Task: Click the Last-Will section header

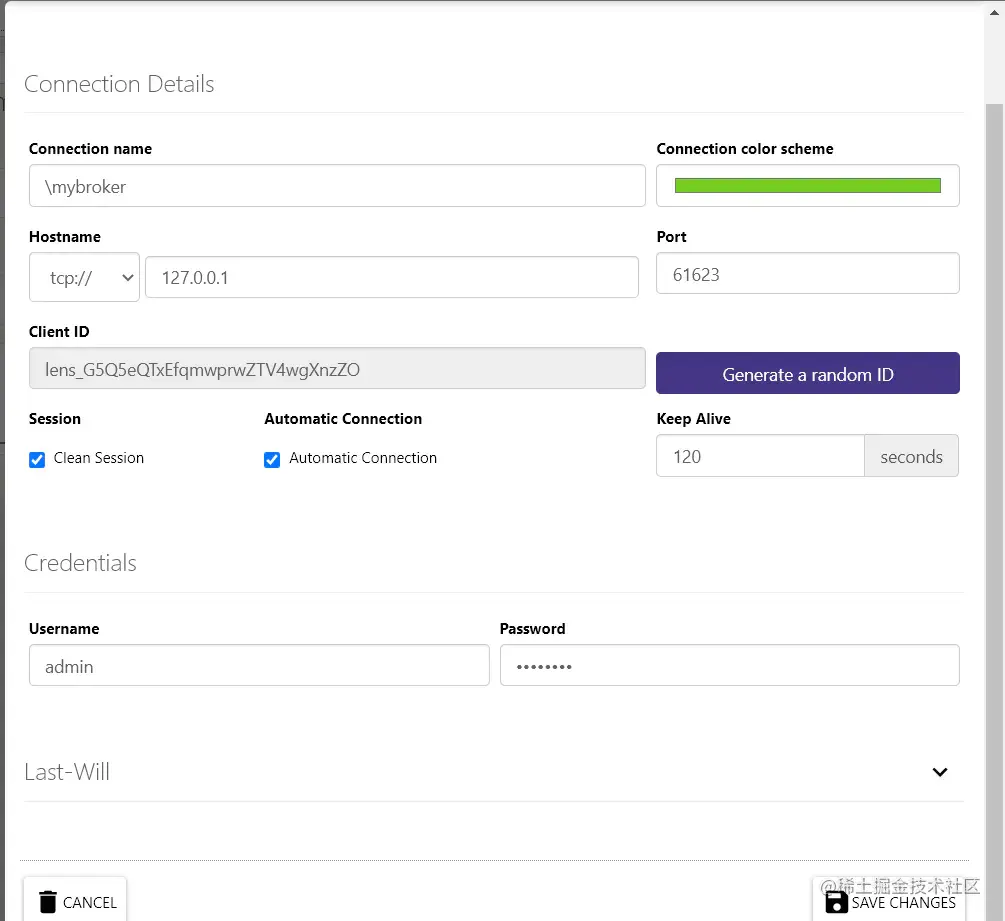Action: pyautogui.click(x=67, y=772)
